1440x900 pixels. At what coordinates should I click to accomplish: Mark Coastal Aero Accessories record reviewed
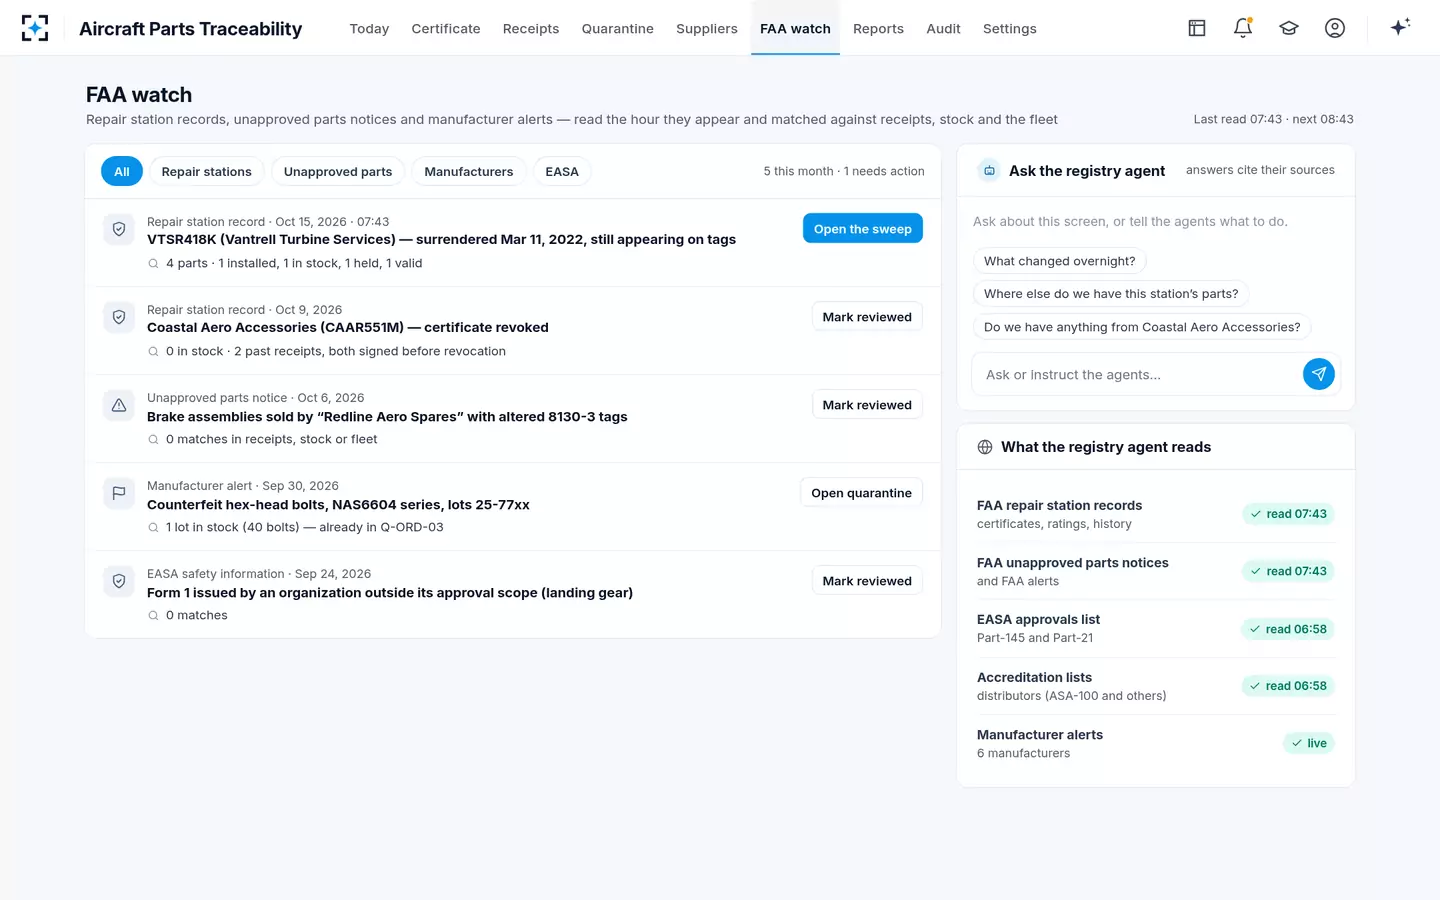[867, 317]
